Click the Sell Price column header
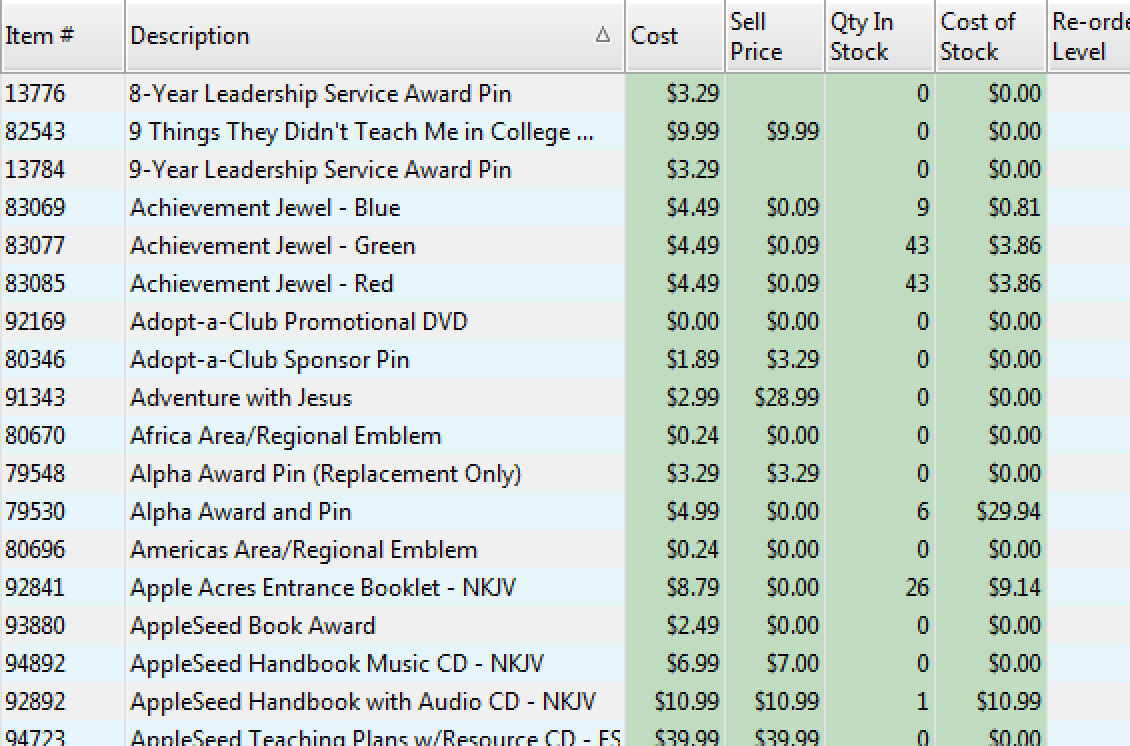Image resolution: width=1130 pixels, height=746 pixels. [757, 37]
